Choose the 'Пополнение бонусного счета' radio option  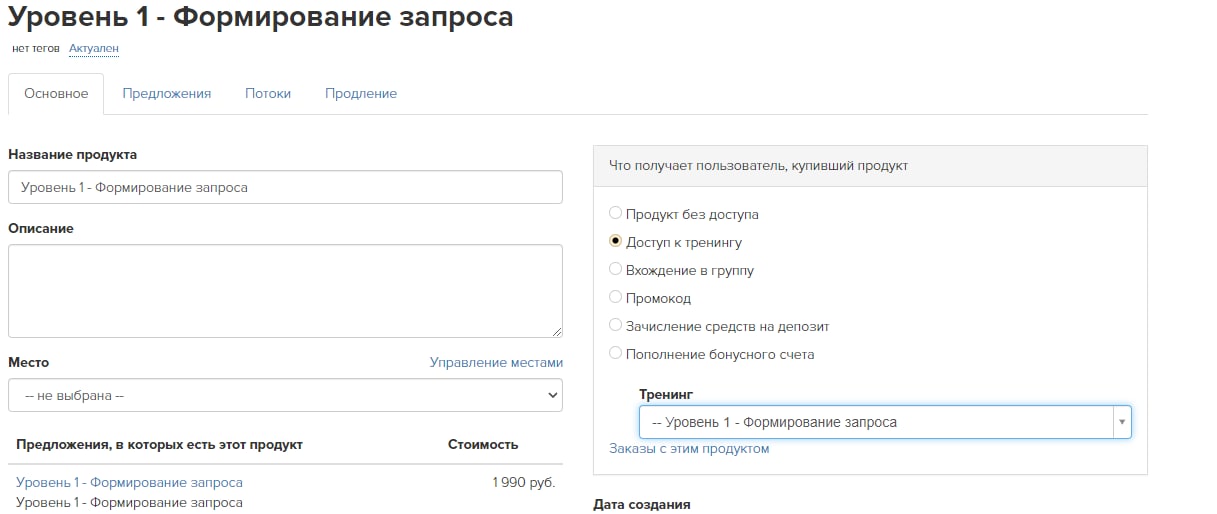point(616,353)
